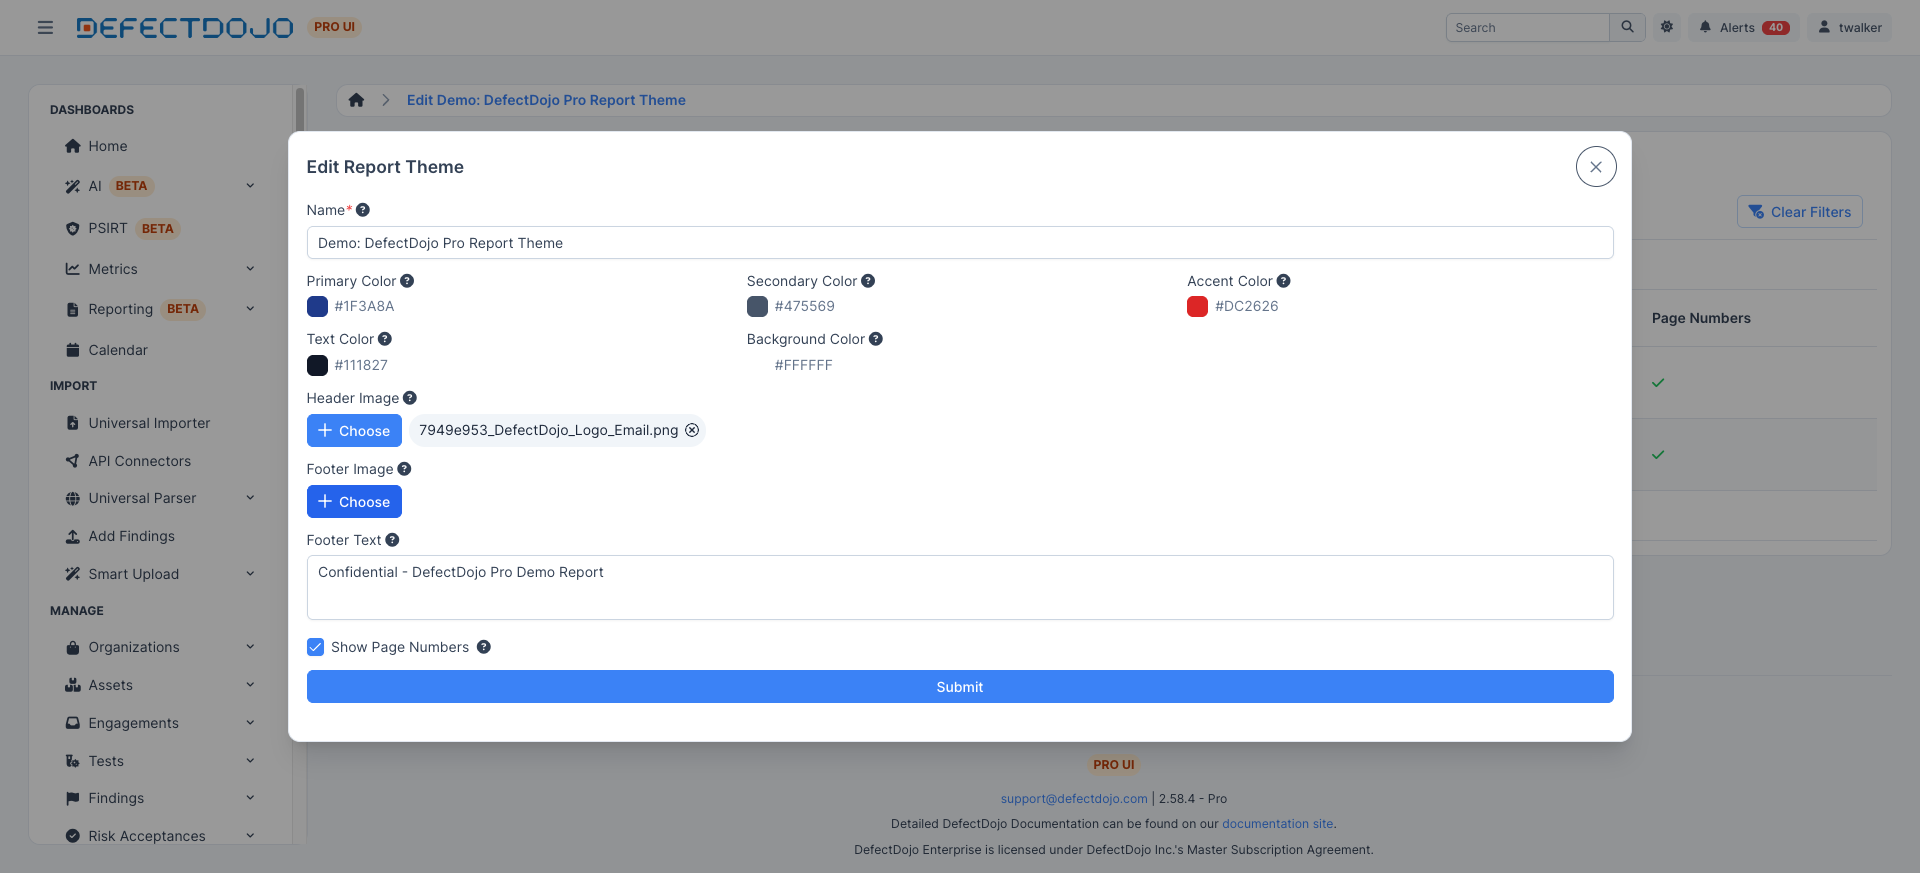
Task: Show help for Header Image
Action: pos(410,398)
